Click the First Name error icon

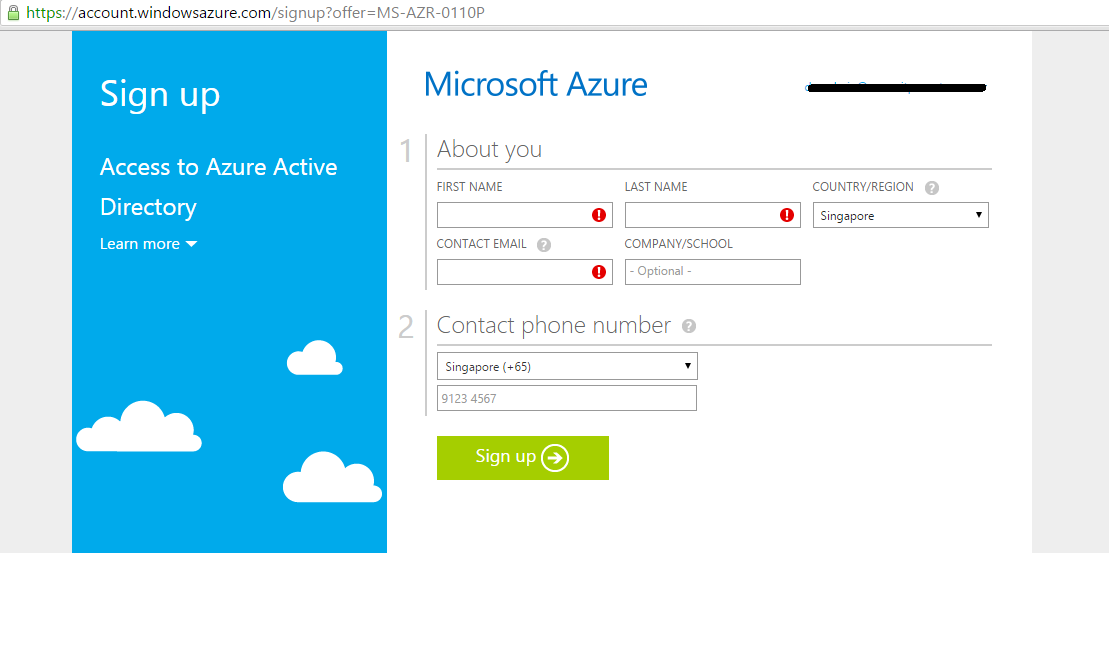click(599, 215)
